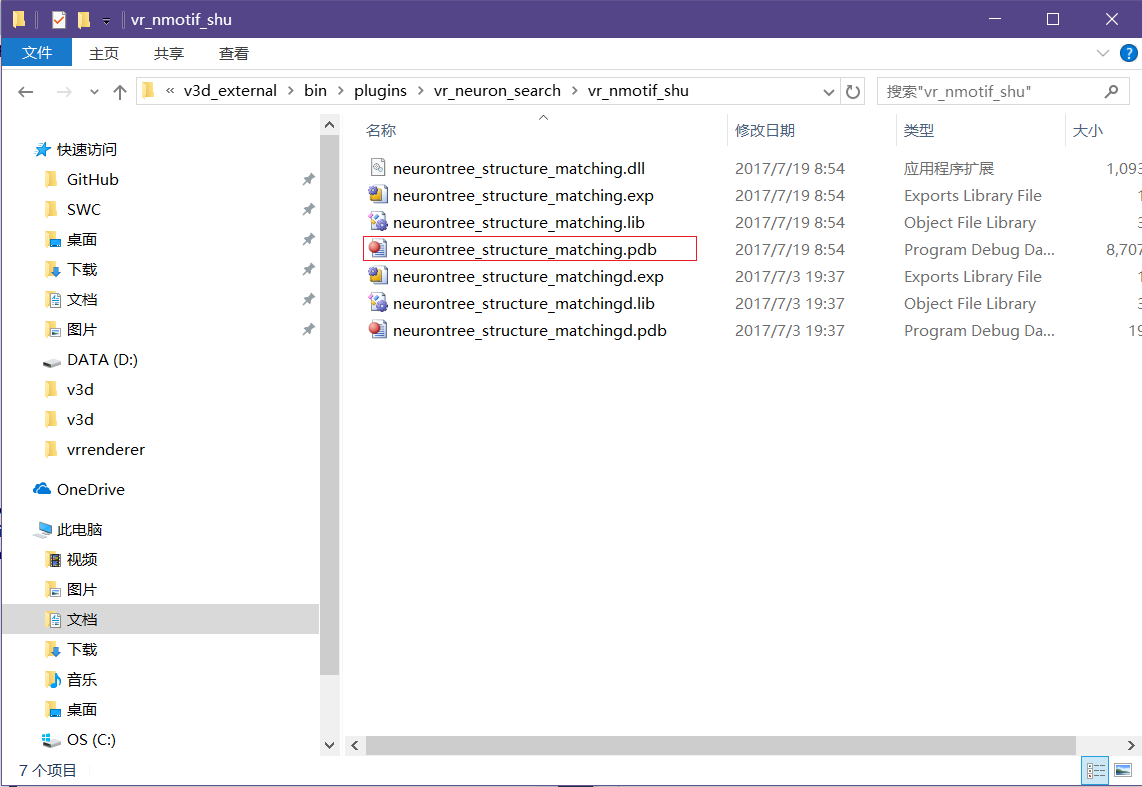Click the neurontree_structure_matchingd.pdb file icon
Screen dimensions: 1142x787
[x=377, y=330]
